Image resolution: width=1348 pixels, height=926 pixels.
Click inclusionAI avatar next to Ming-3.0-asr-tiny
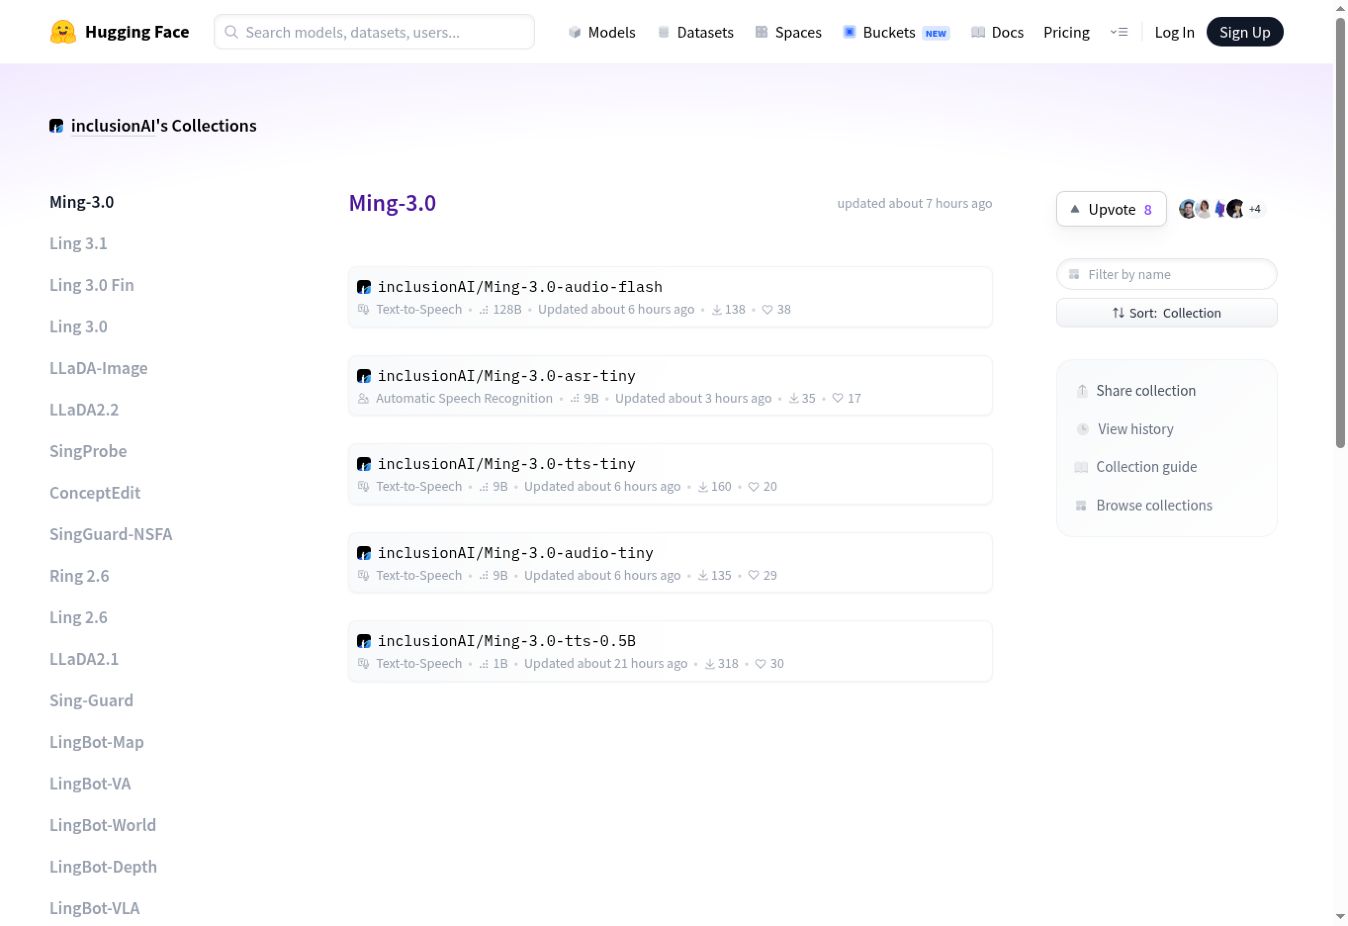coord(364,376)
